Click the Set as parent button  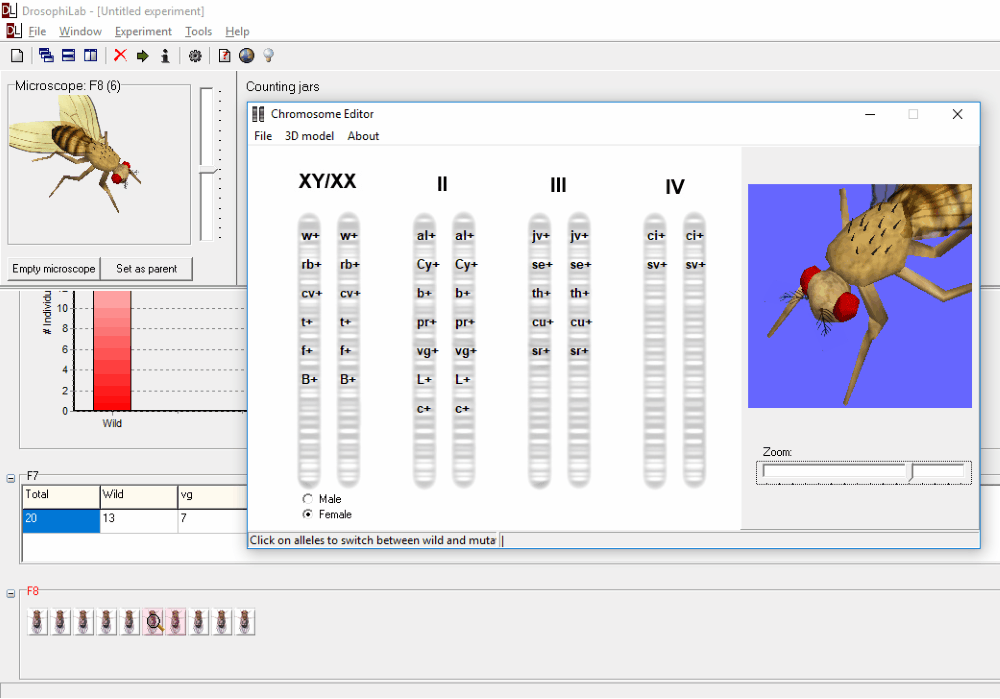tap(147, 269)
